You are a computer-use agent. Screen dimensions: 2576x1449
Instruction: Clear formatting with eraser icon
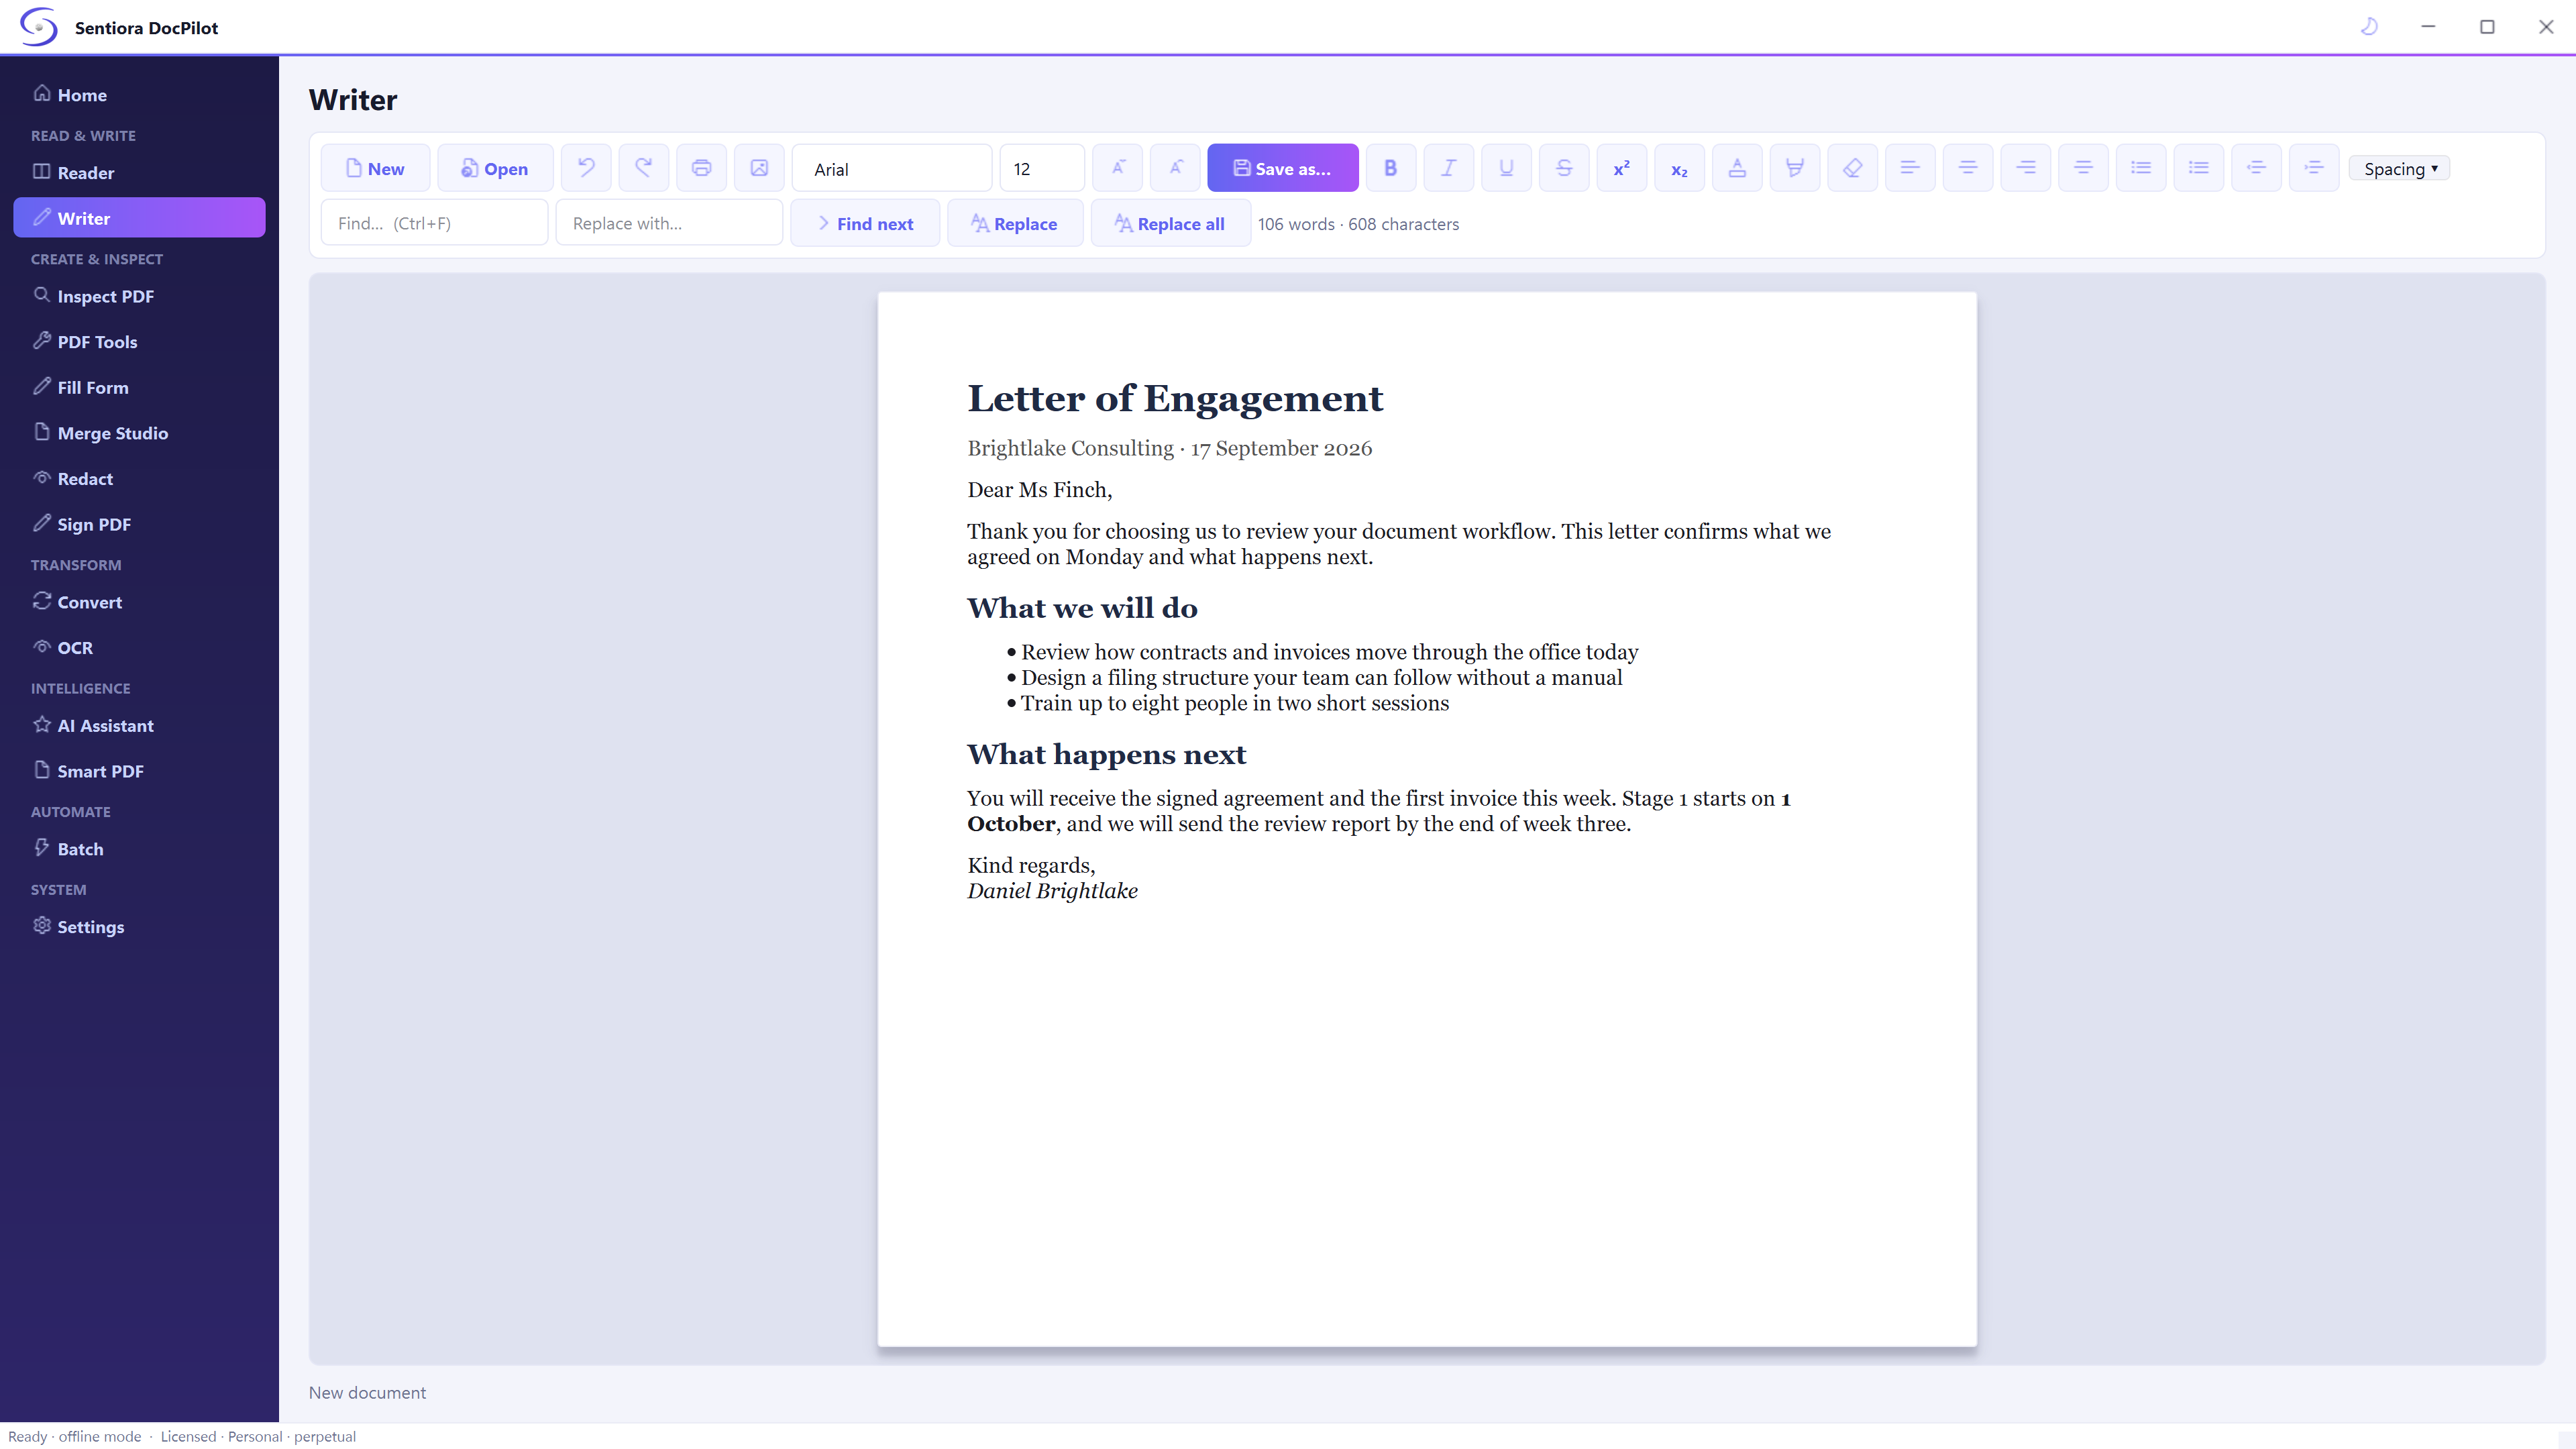[1853, 168]
